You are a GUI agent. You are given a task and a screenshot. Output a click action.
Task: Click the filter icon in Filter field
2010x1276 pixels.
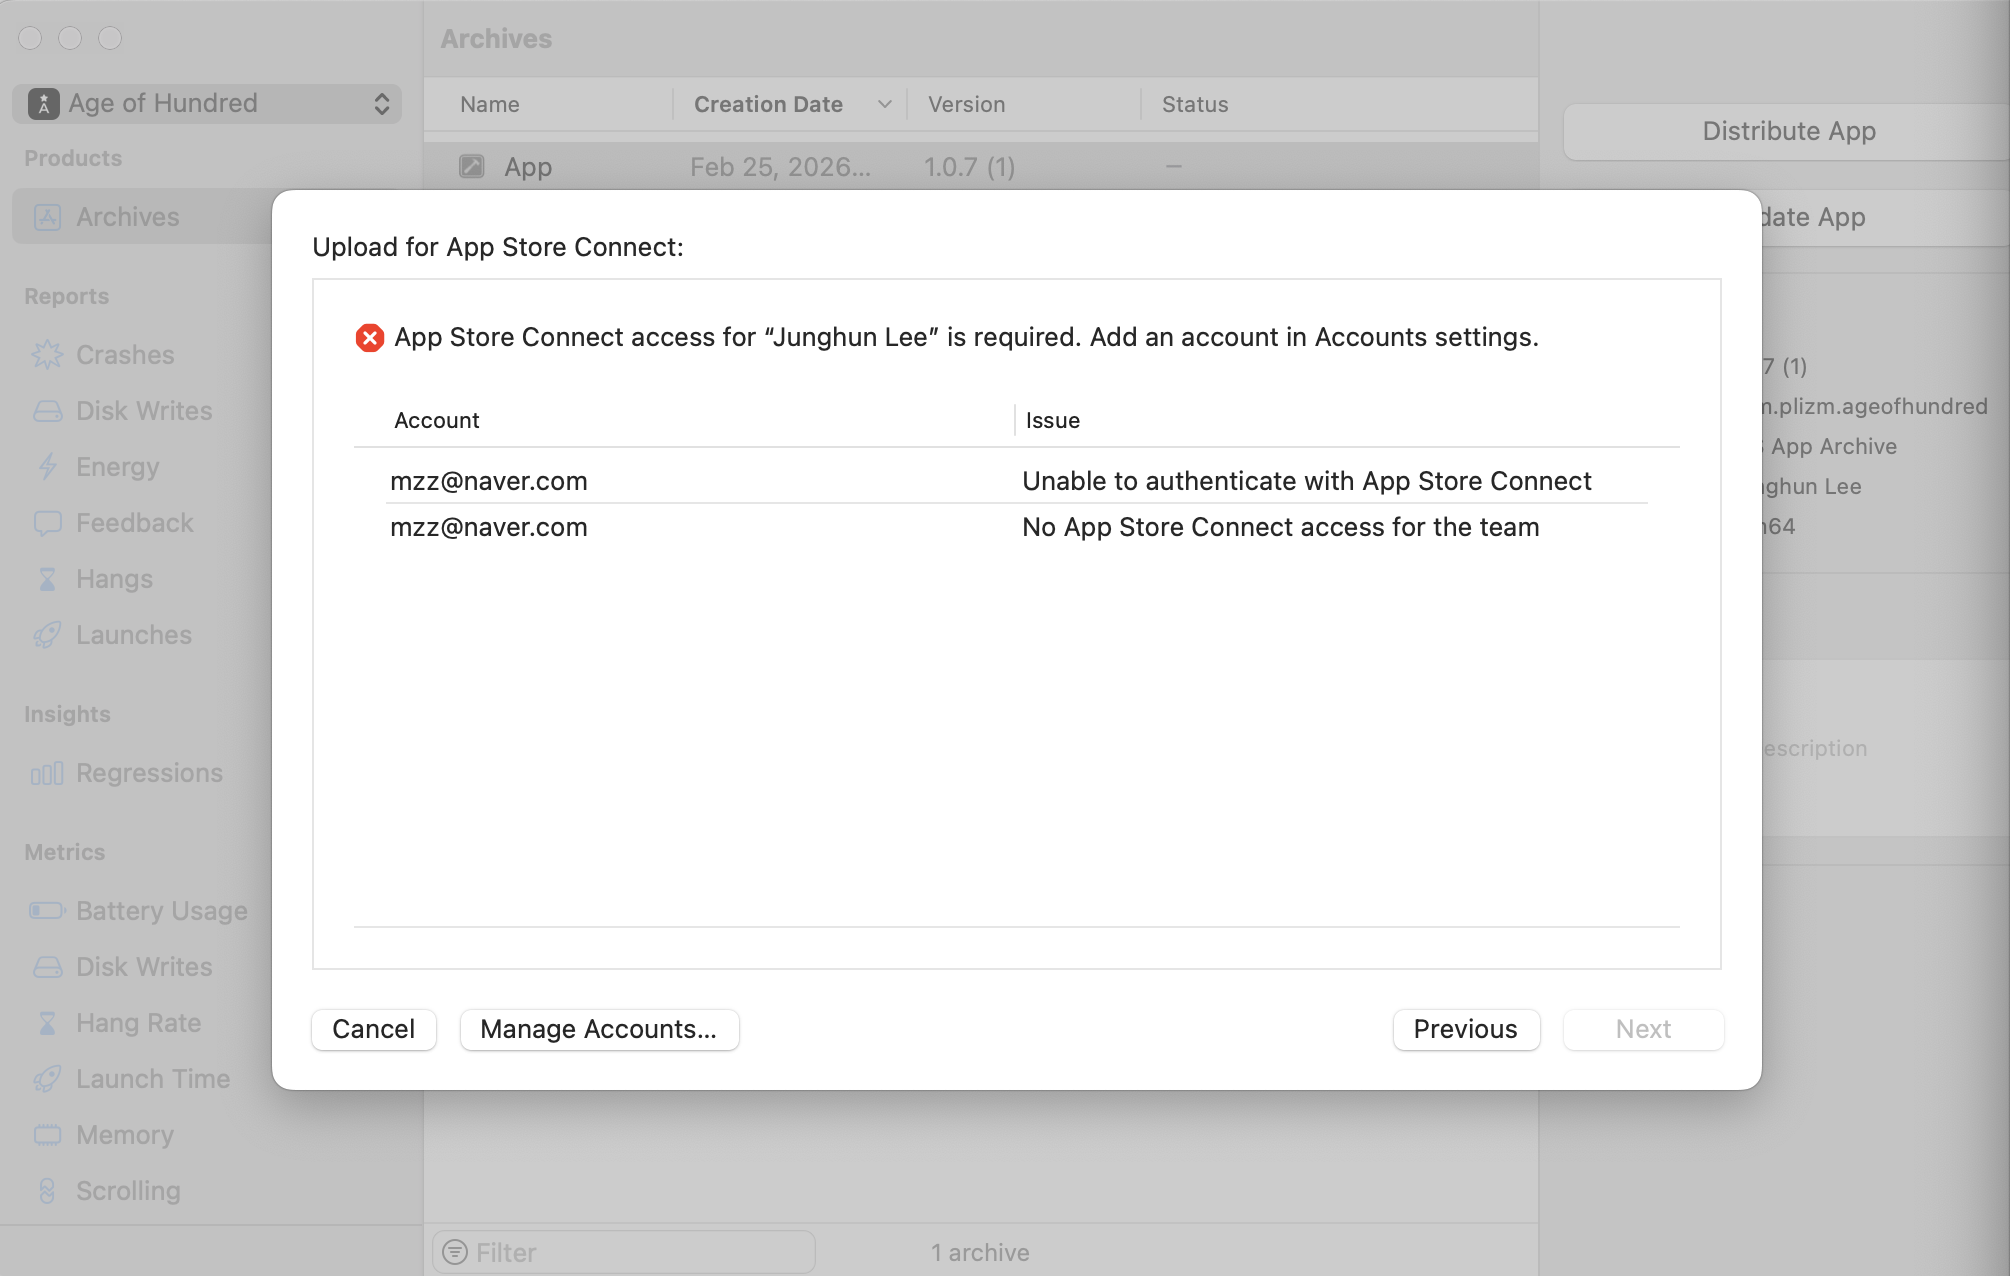point(455,1252)
